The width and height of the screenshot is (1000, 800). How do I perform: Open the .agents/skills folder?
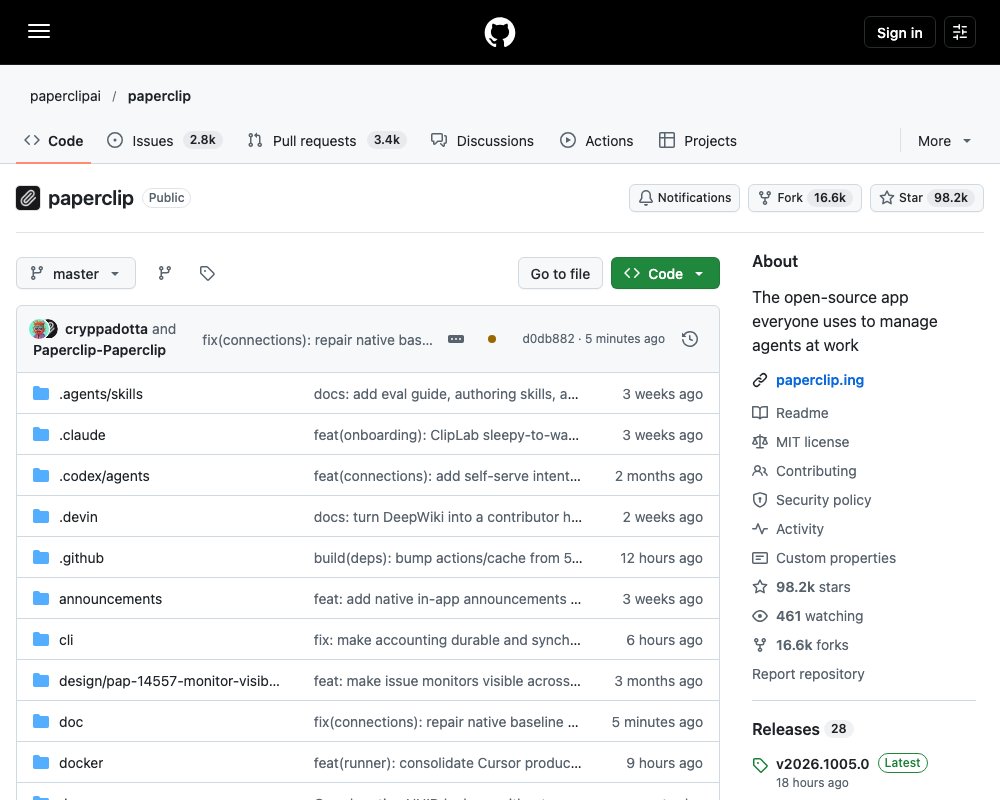(101, 394)
